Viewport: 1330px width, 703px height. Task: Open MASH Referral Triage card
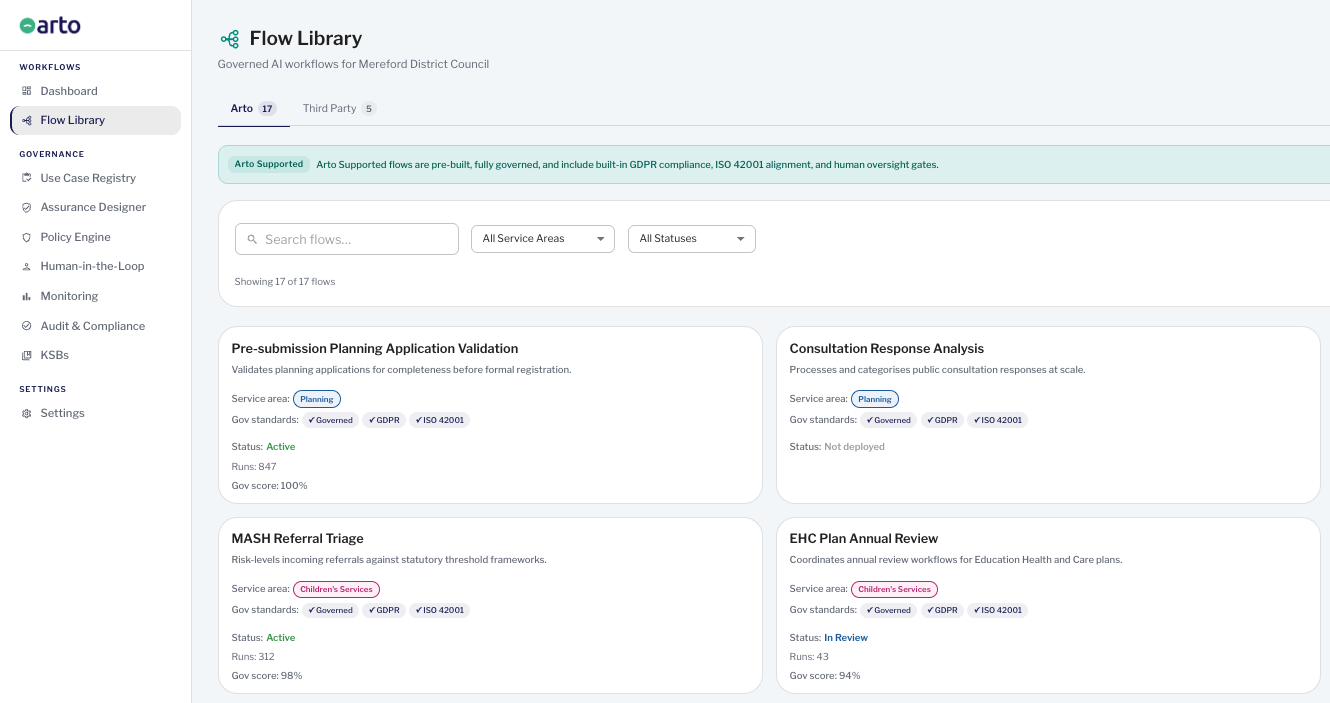pos(490,605)
